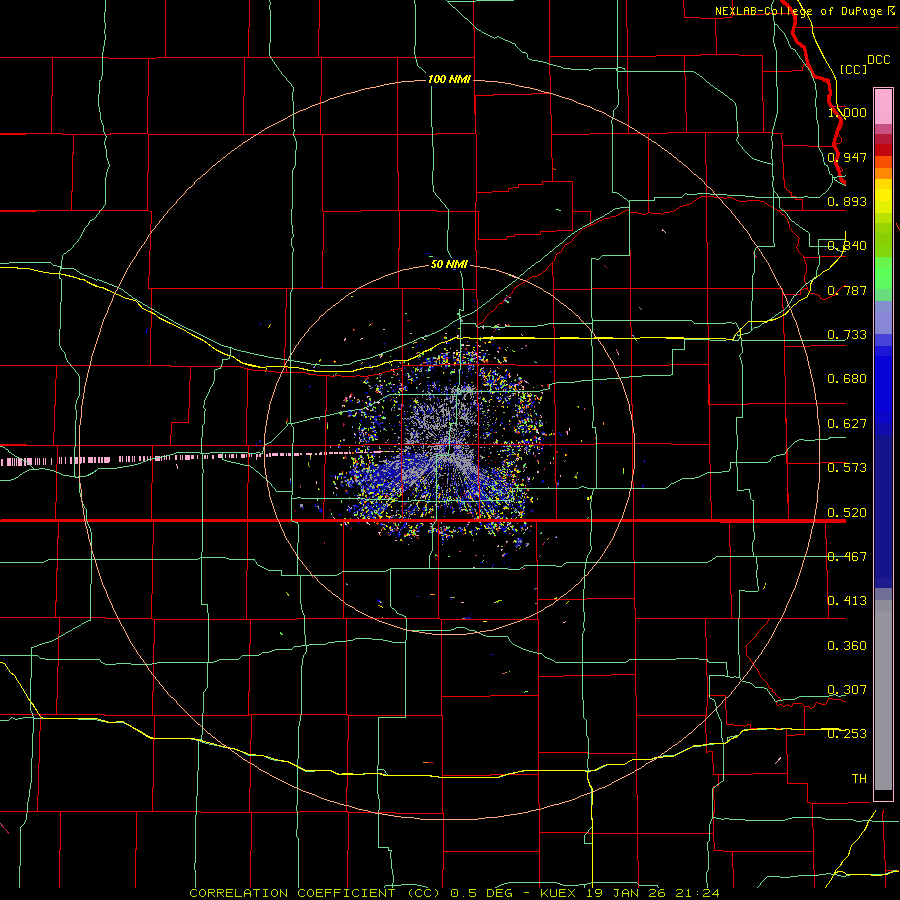Click the 0.840 scale value
The image size is (900, 900).
pos(847,246)
